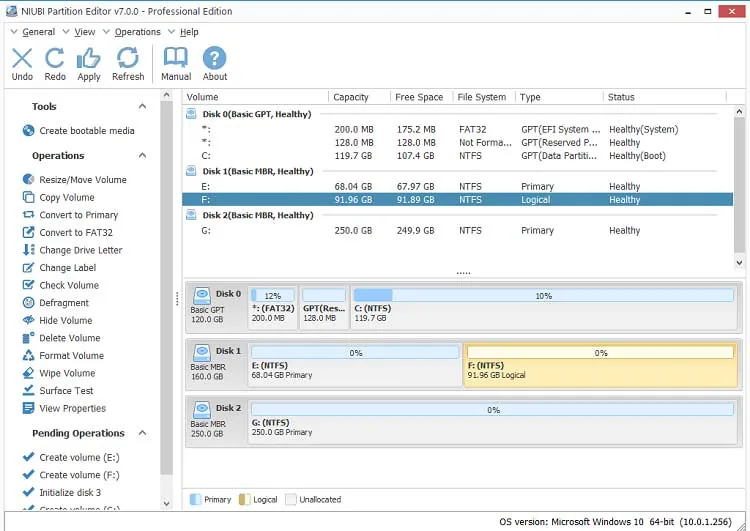Viewport: 750px width, 531px height.
Task: Click the Change Label icon
Action: click(x=28, y=267)
